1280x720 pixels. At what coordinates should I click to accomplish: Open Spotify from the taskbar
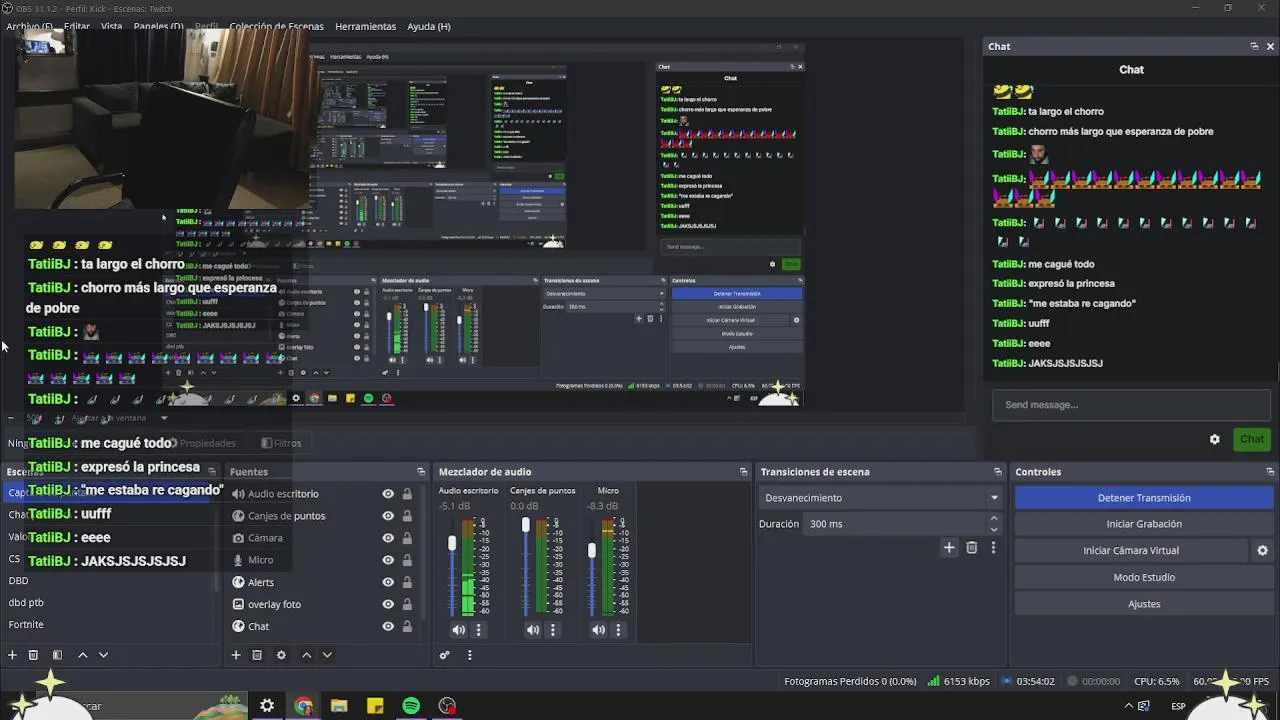(411, 706)
